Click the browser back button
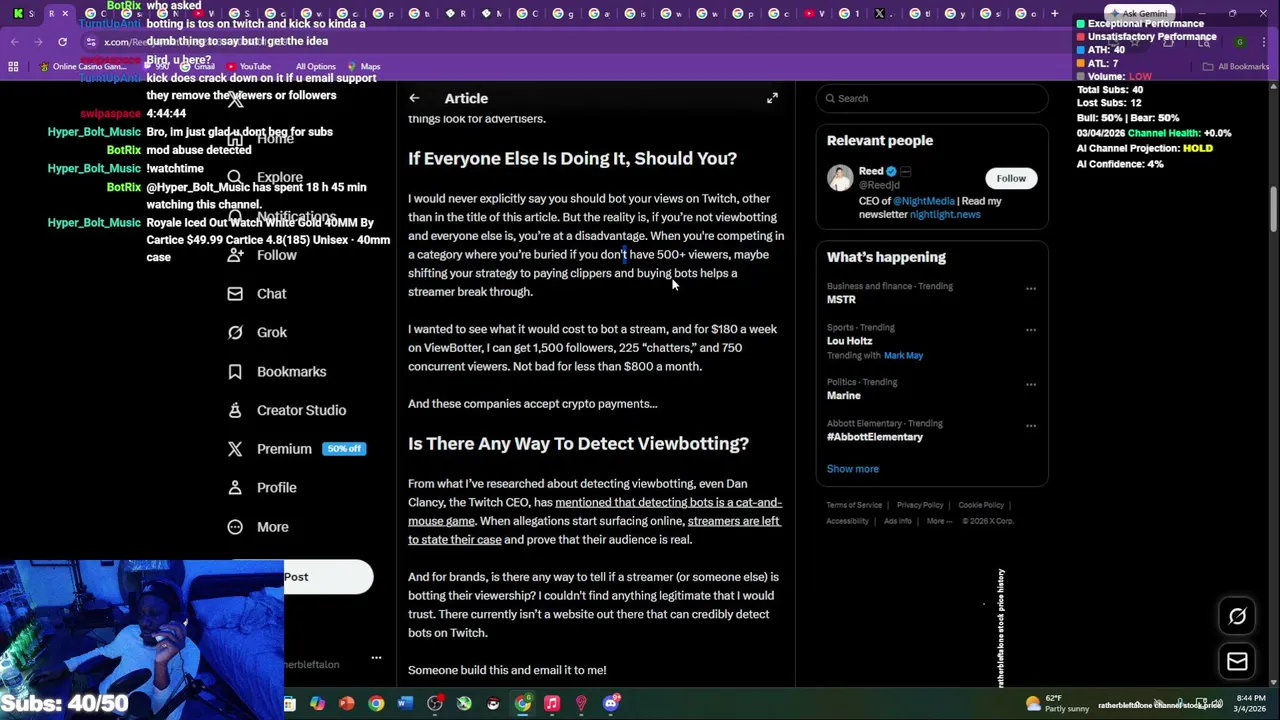Viewport: 1280px width, 720px height. click(x=14, y=41)
